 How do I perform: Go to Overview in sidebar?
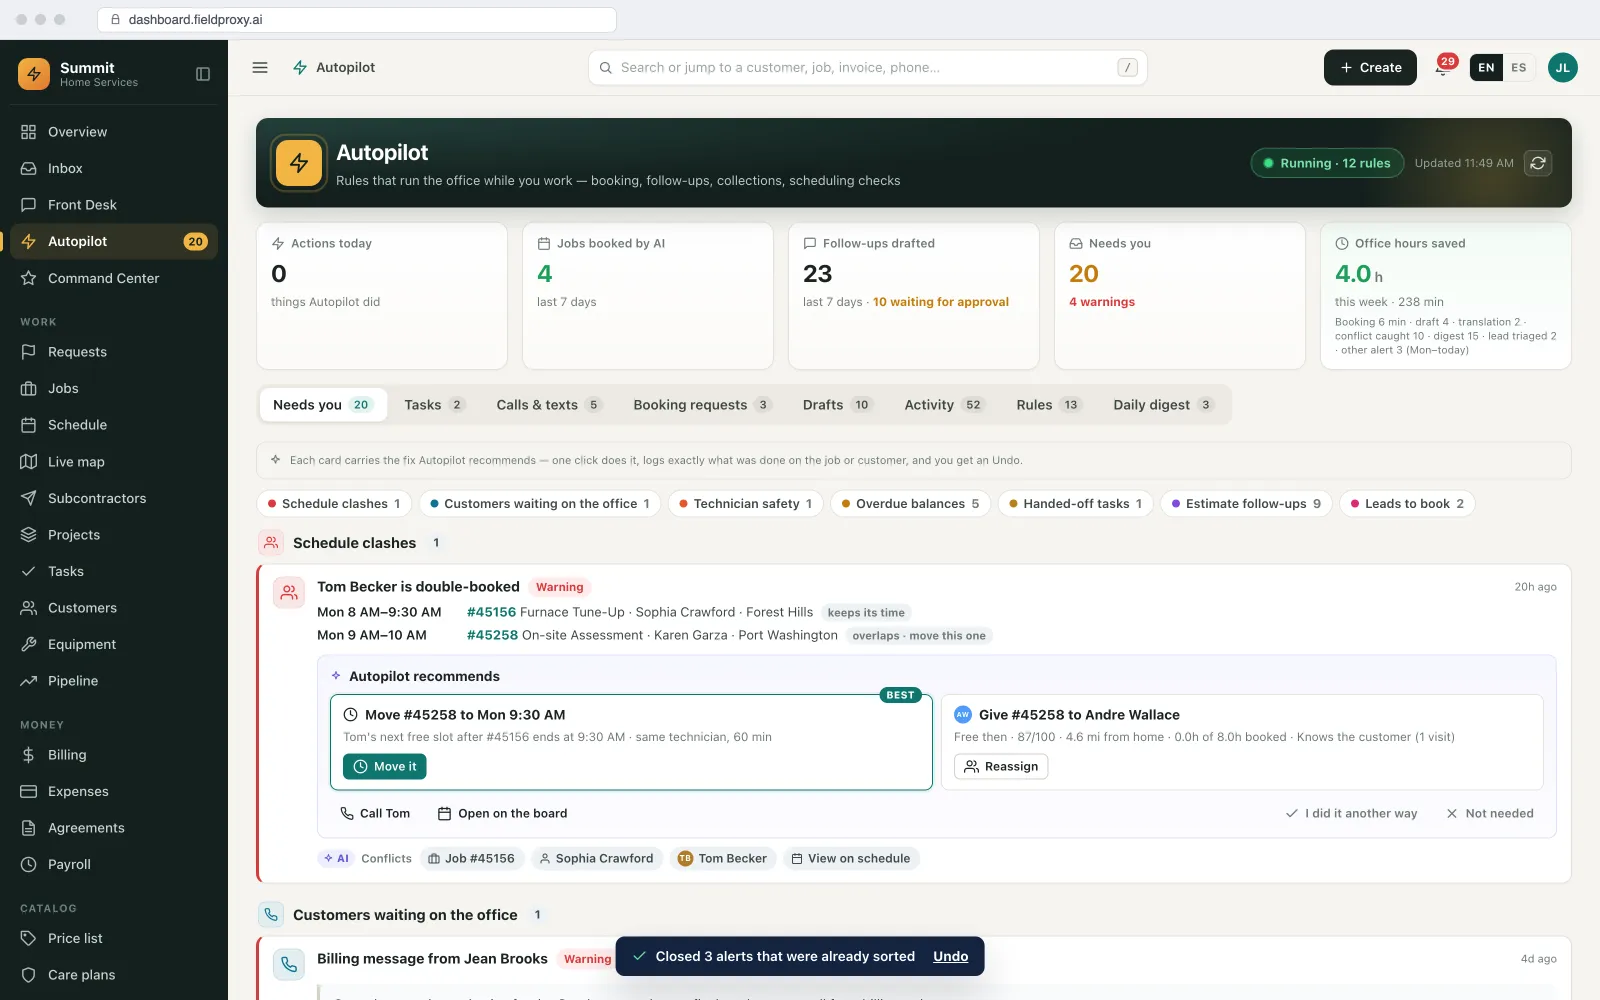point(113,132)
